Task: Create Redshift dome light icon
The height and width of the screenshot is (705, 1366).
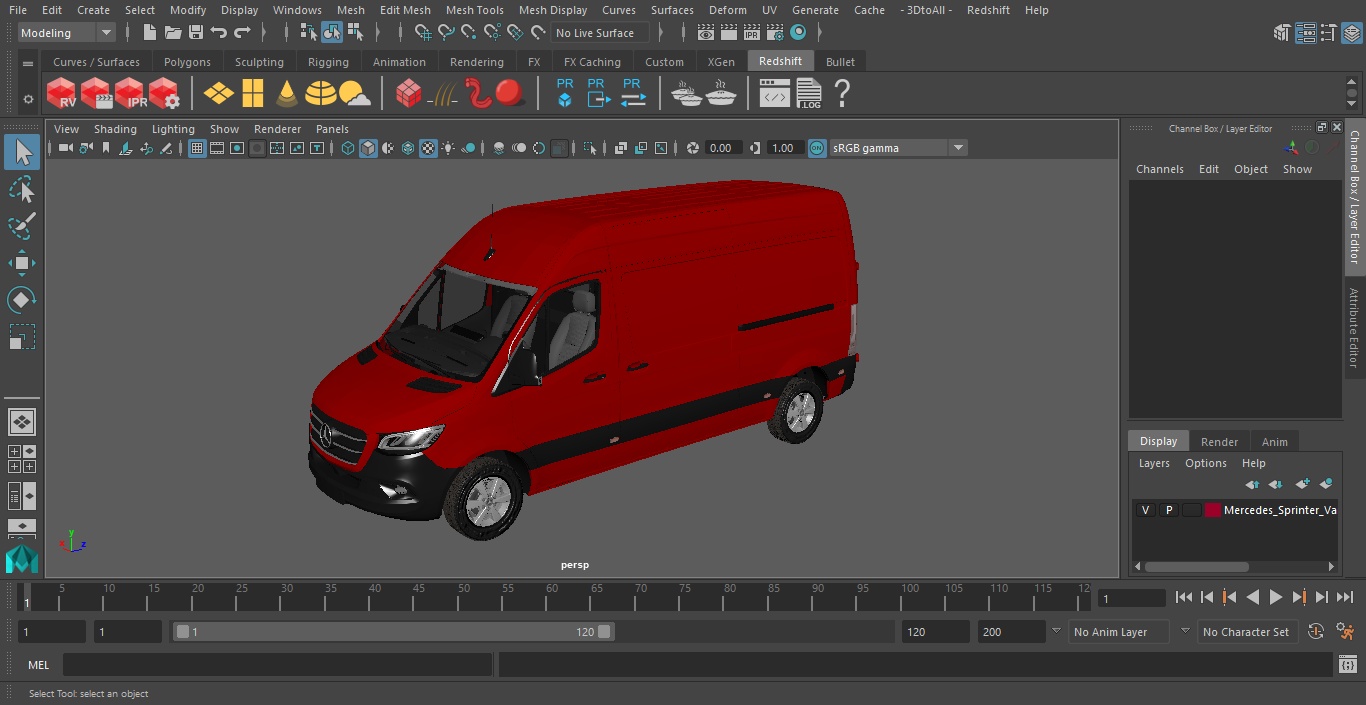Action: point(321,93)
